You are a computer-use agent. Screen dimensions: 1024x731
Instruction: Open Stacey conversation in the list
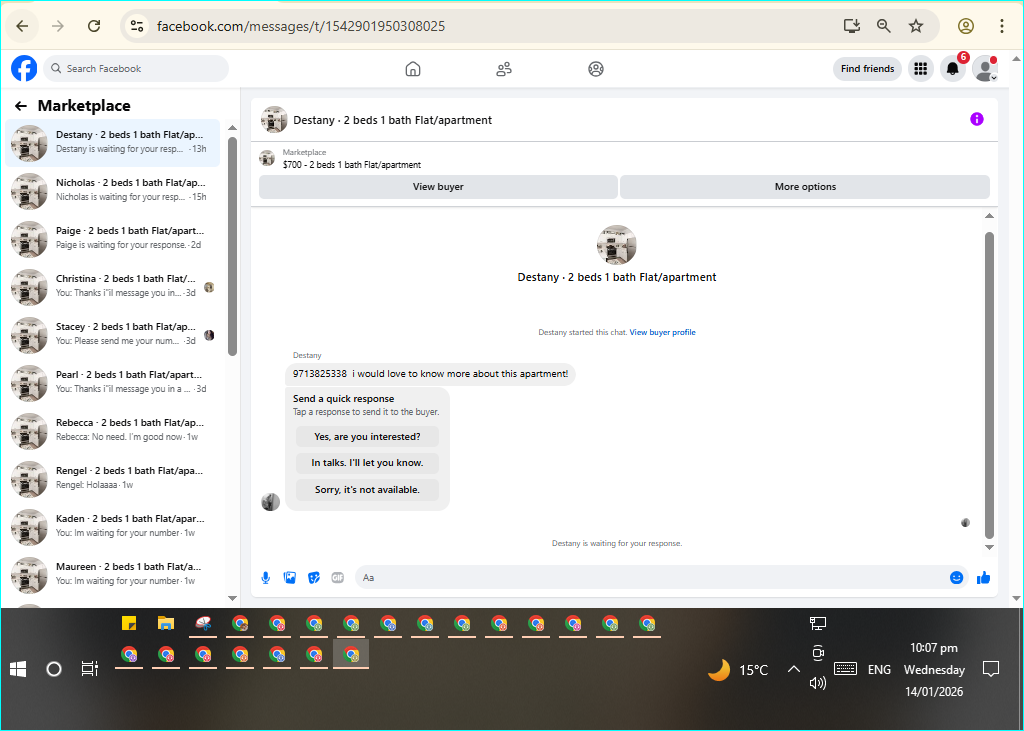[112, 334]
